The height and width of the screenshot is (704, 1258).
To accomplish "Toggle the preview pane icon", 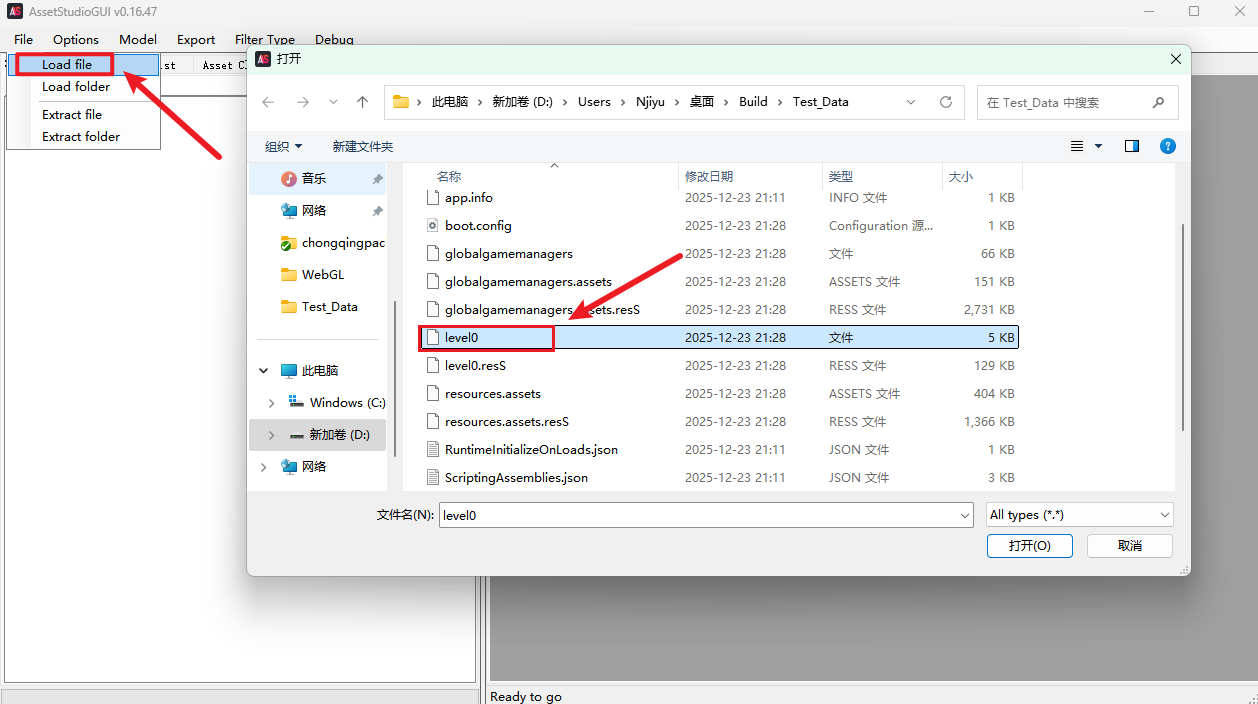I will [x=1132, y=146].
